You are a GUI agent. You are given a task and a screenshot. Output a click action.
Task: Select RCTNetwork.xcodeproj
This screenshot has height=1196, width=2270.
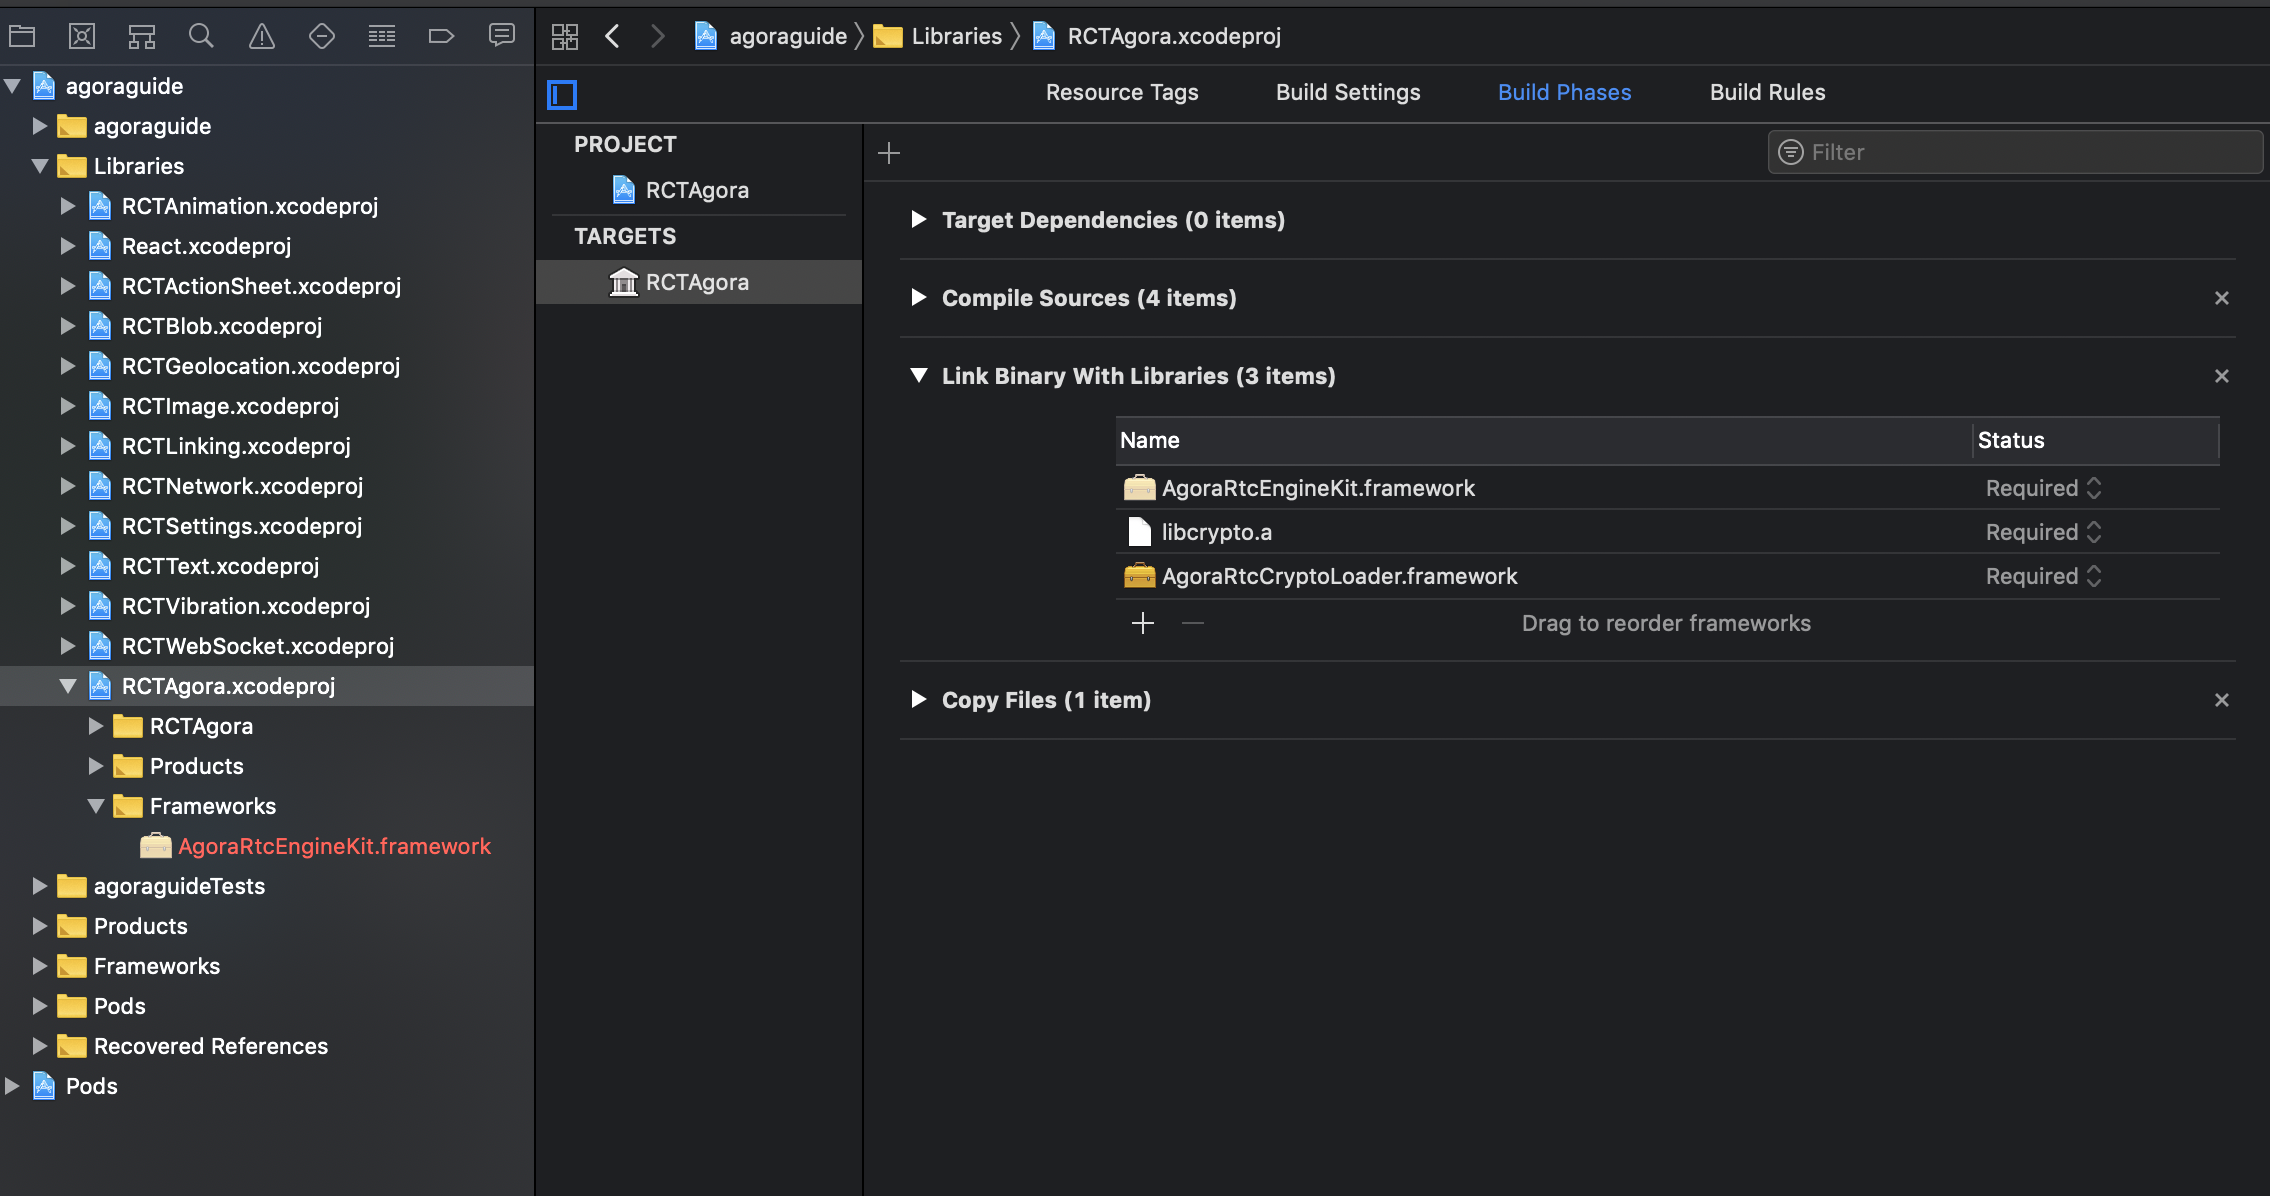(242, 486)
